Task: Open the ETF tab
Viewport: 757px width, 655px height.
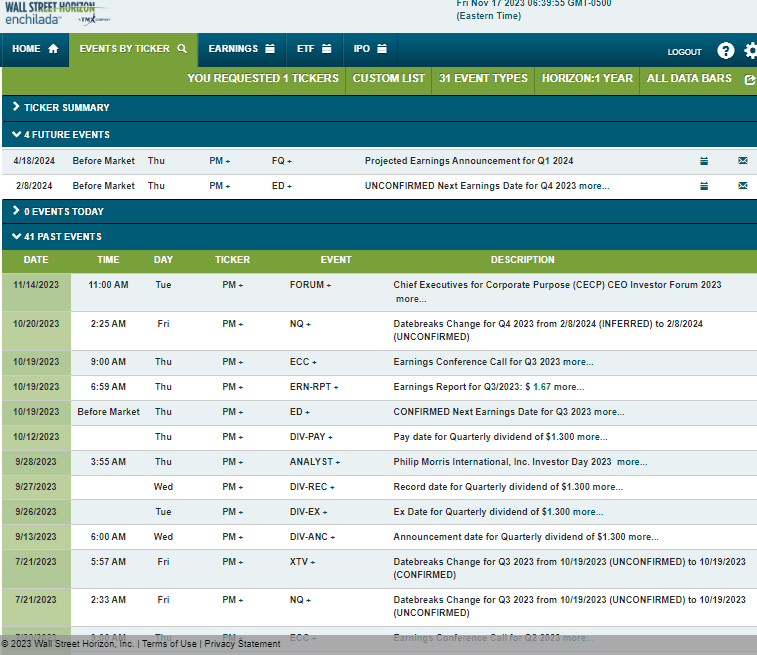Action: click(x=314, y=49)
